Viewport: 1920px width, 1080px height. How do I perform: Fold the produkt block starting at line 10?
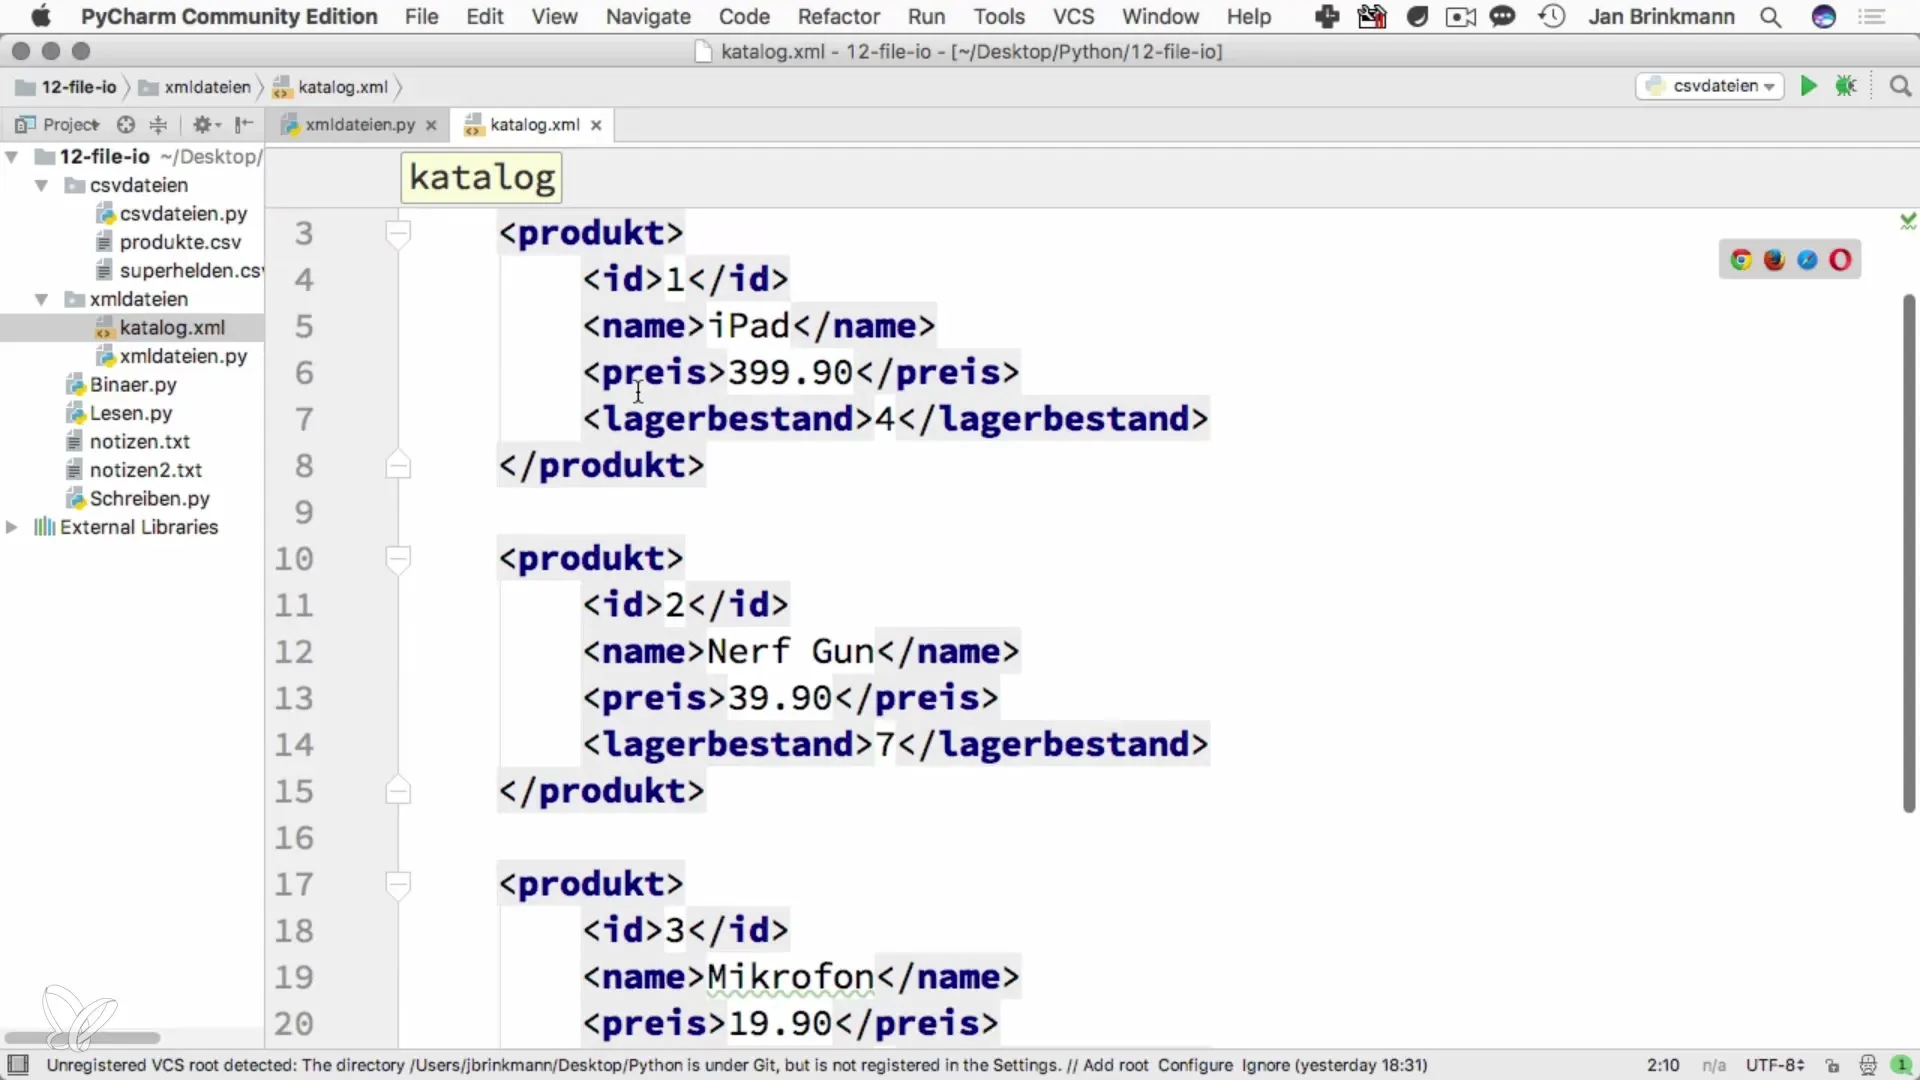(398, 559)
